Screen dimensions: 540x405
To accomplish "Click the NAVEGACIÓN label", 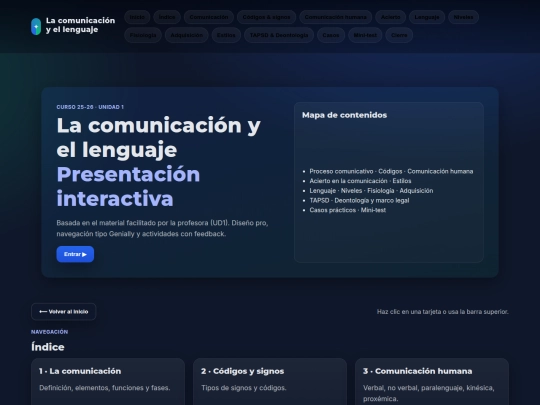I will pos(49,332).
